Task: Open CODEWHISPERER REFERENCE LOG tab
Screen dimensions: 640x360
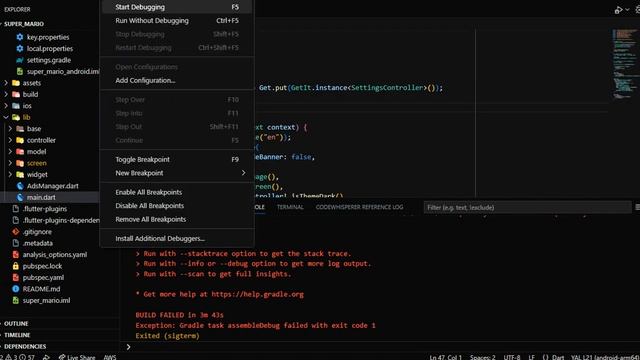Action: [359, 207]
